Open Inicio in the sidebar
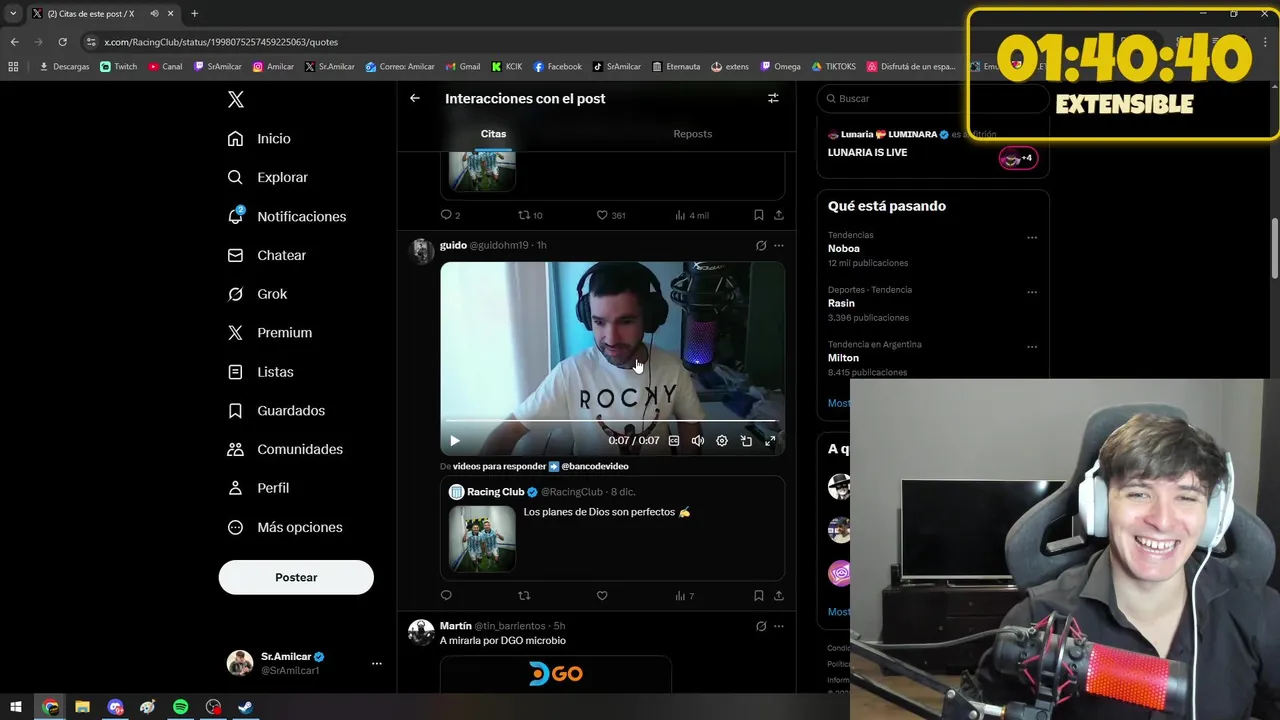The height and width of the screenshot is (720, 1280). coord(259,139)
